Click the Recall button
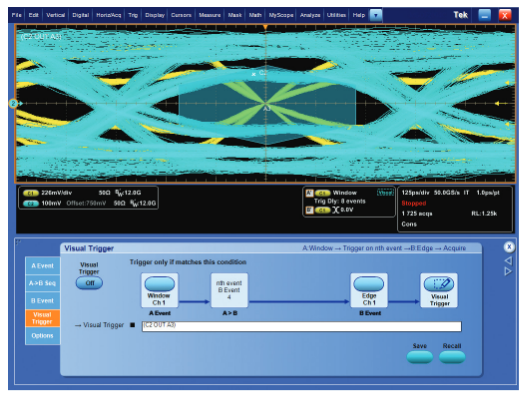This screenshot has height=396, width=526. [x=452, y=357]
